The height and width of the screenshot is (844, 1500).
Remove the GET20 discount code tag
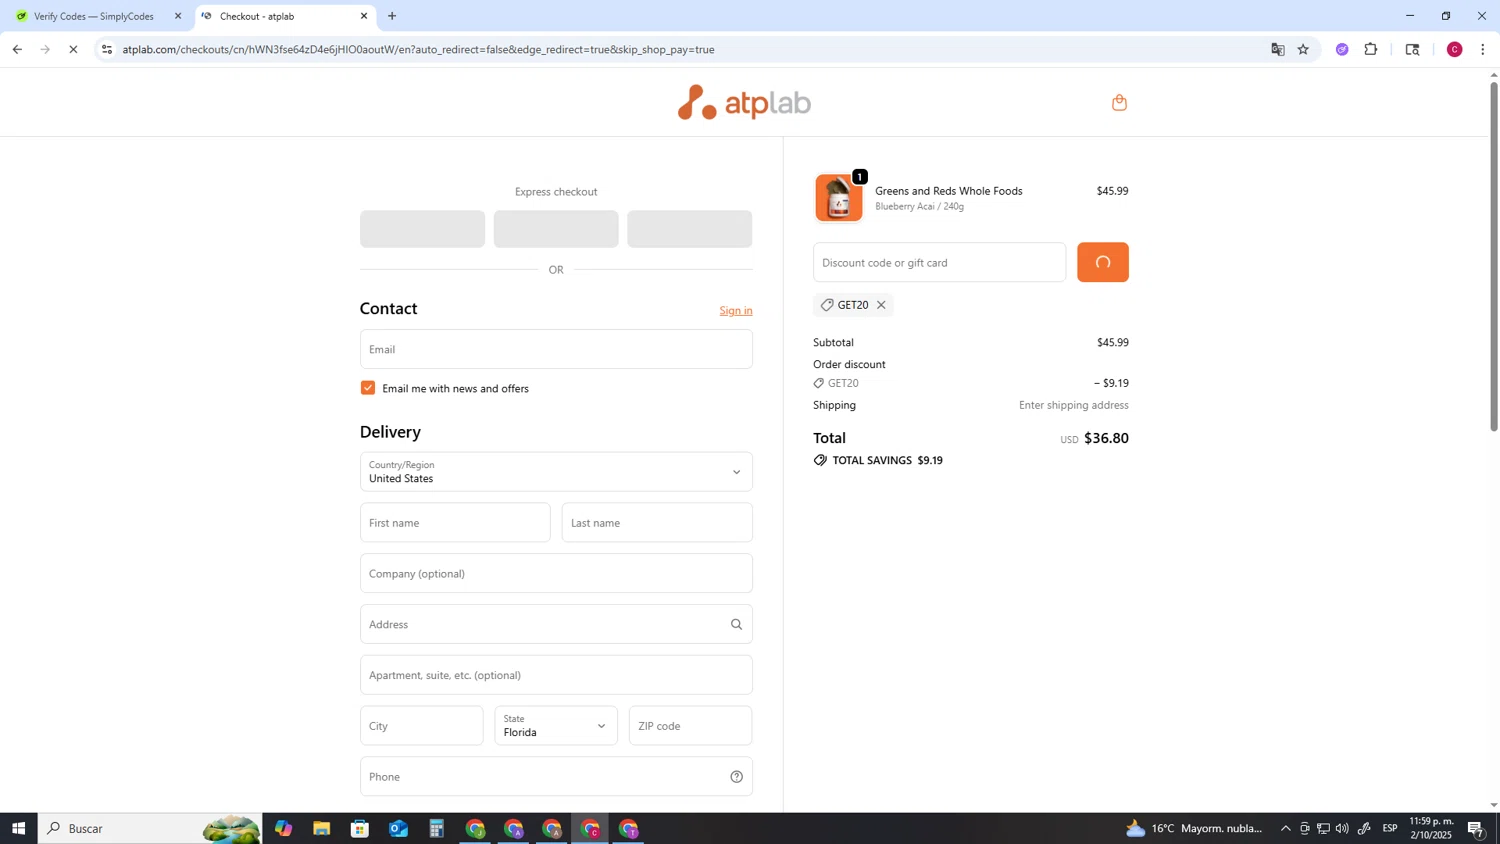pos(881,305)
